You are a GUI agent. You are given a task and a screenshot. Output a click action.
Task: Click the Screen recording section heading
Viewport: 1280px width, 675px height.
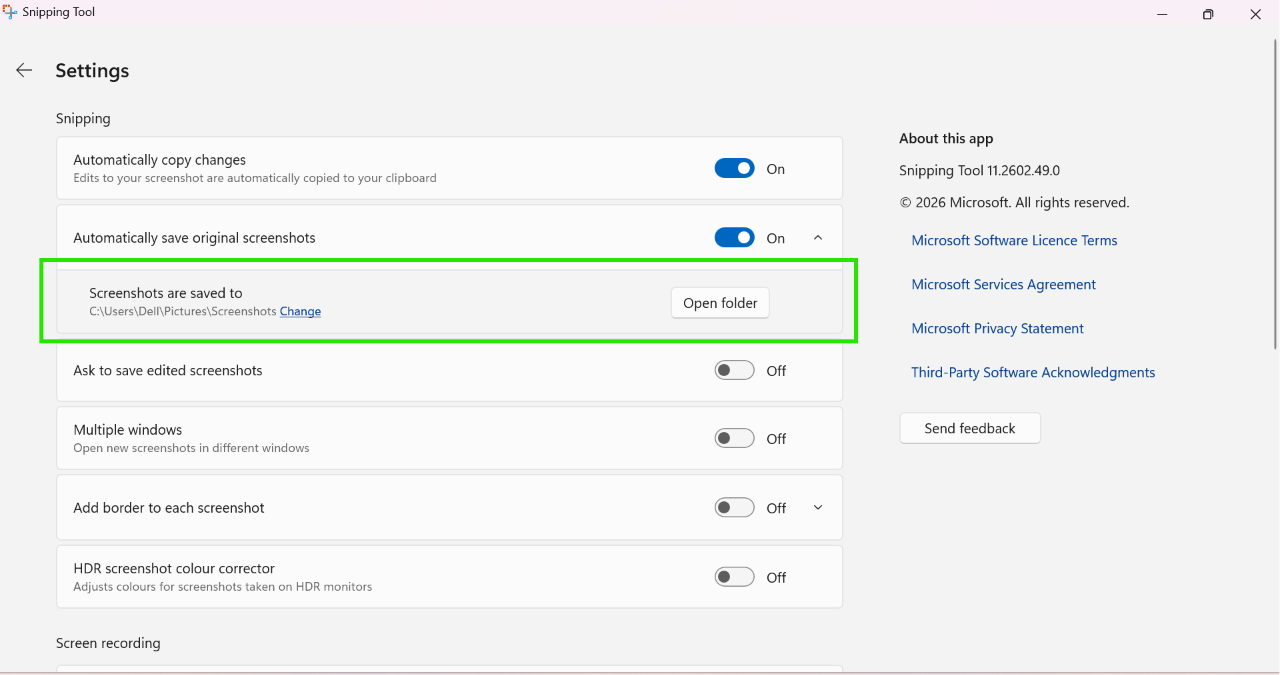point(108,643)
